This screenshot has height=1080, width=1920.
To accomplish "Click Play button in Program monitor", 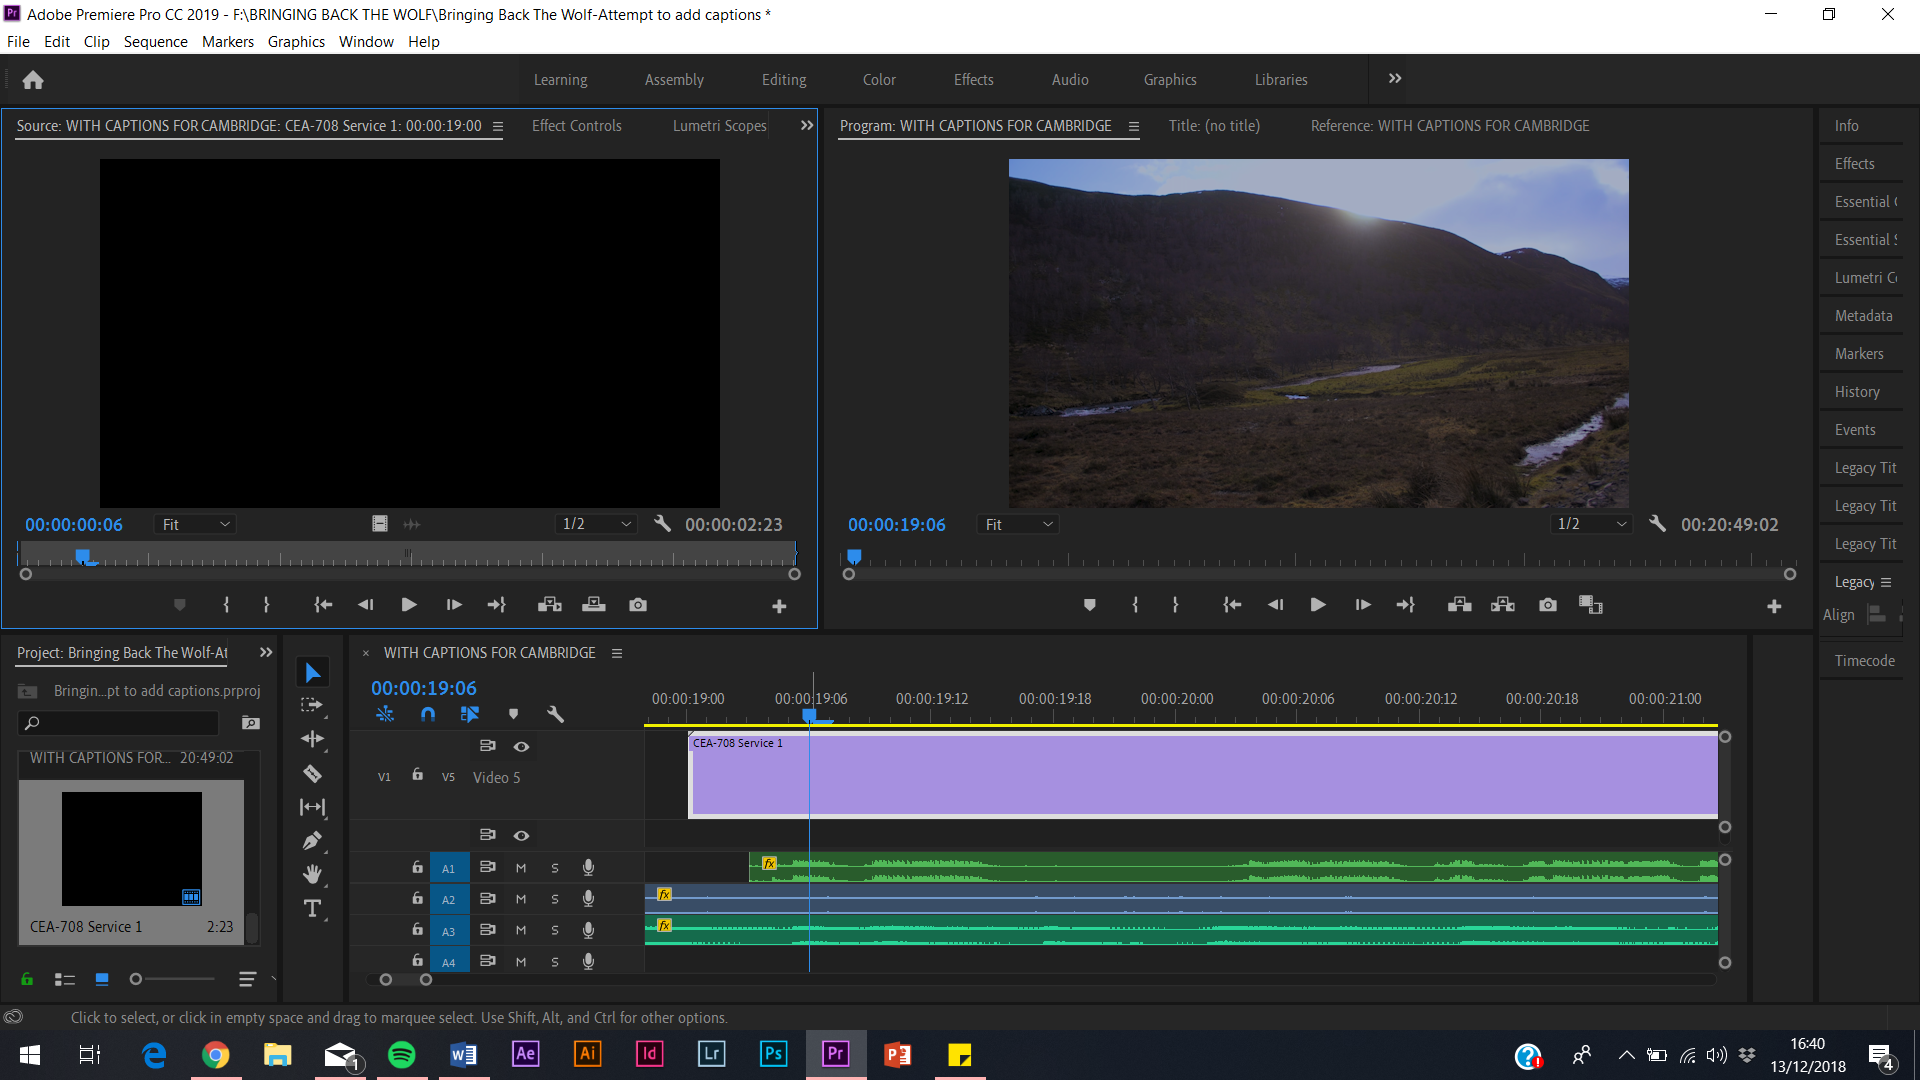I will click(1316, 605).
